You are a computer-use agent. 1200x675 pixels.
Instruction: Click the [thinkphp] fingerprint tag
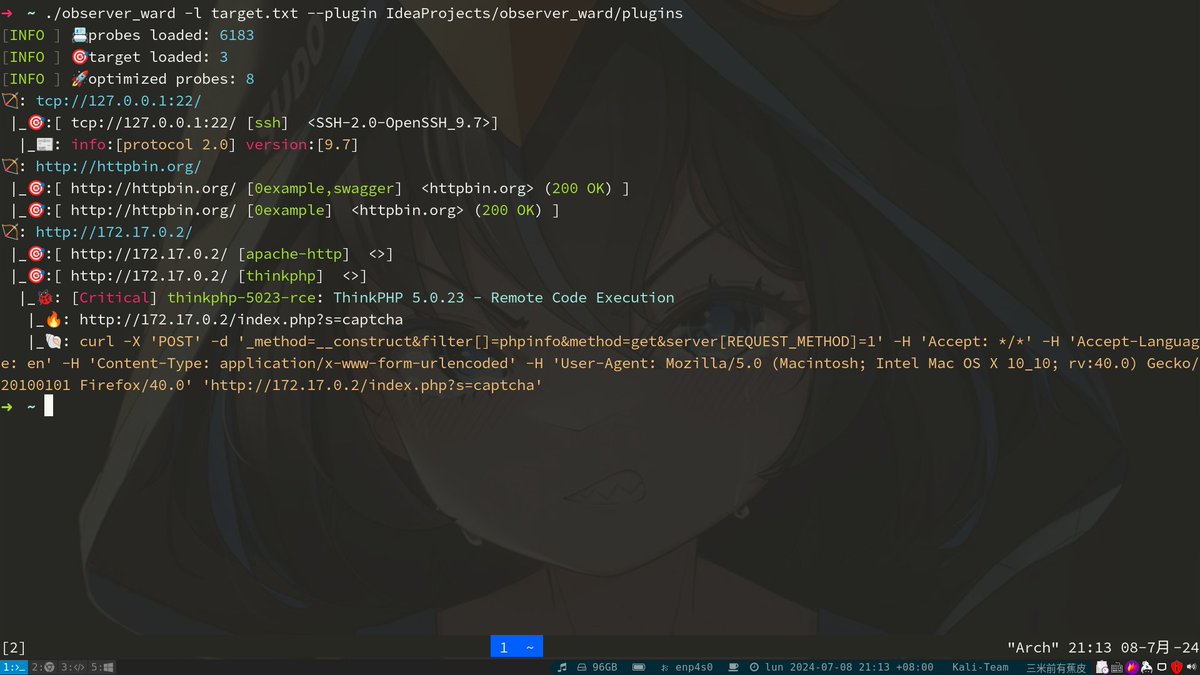pyautogui.click(x=281, y=276)
